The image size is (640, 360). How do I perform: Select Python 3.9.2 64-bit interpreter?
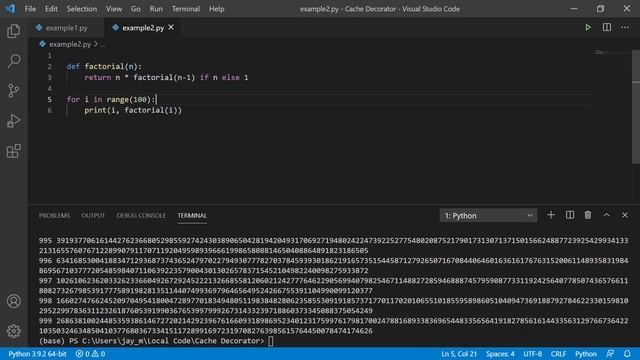pos(37,354)
